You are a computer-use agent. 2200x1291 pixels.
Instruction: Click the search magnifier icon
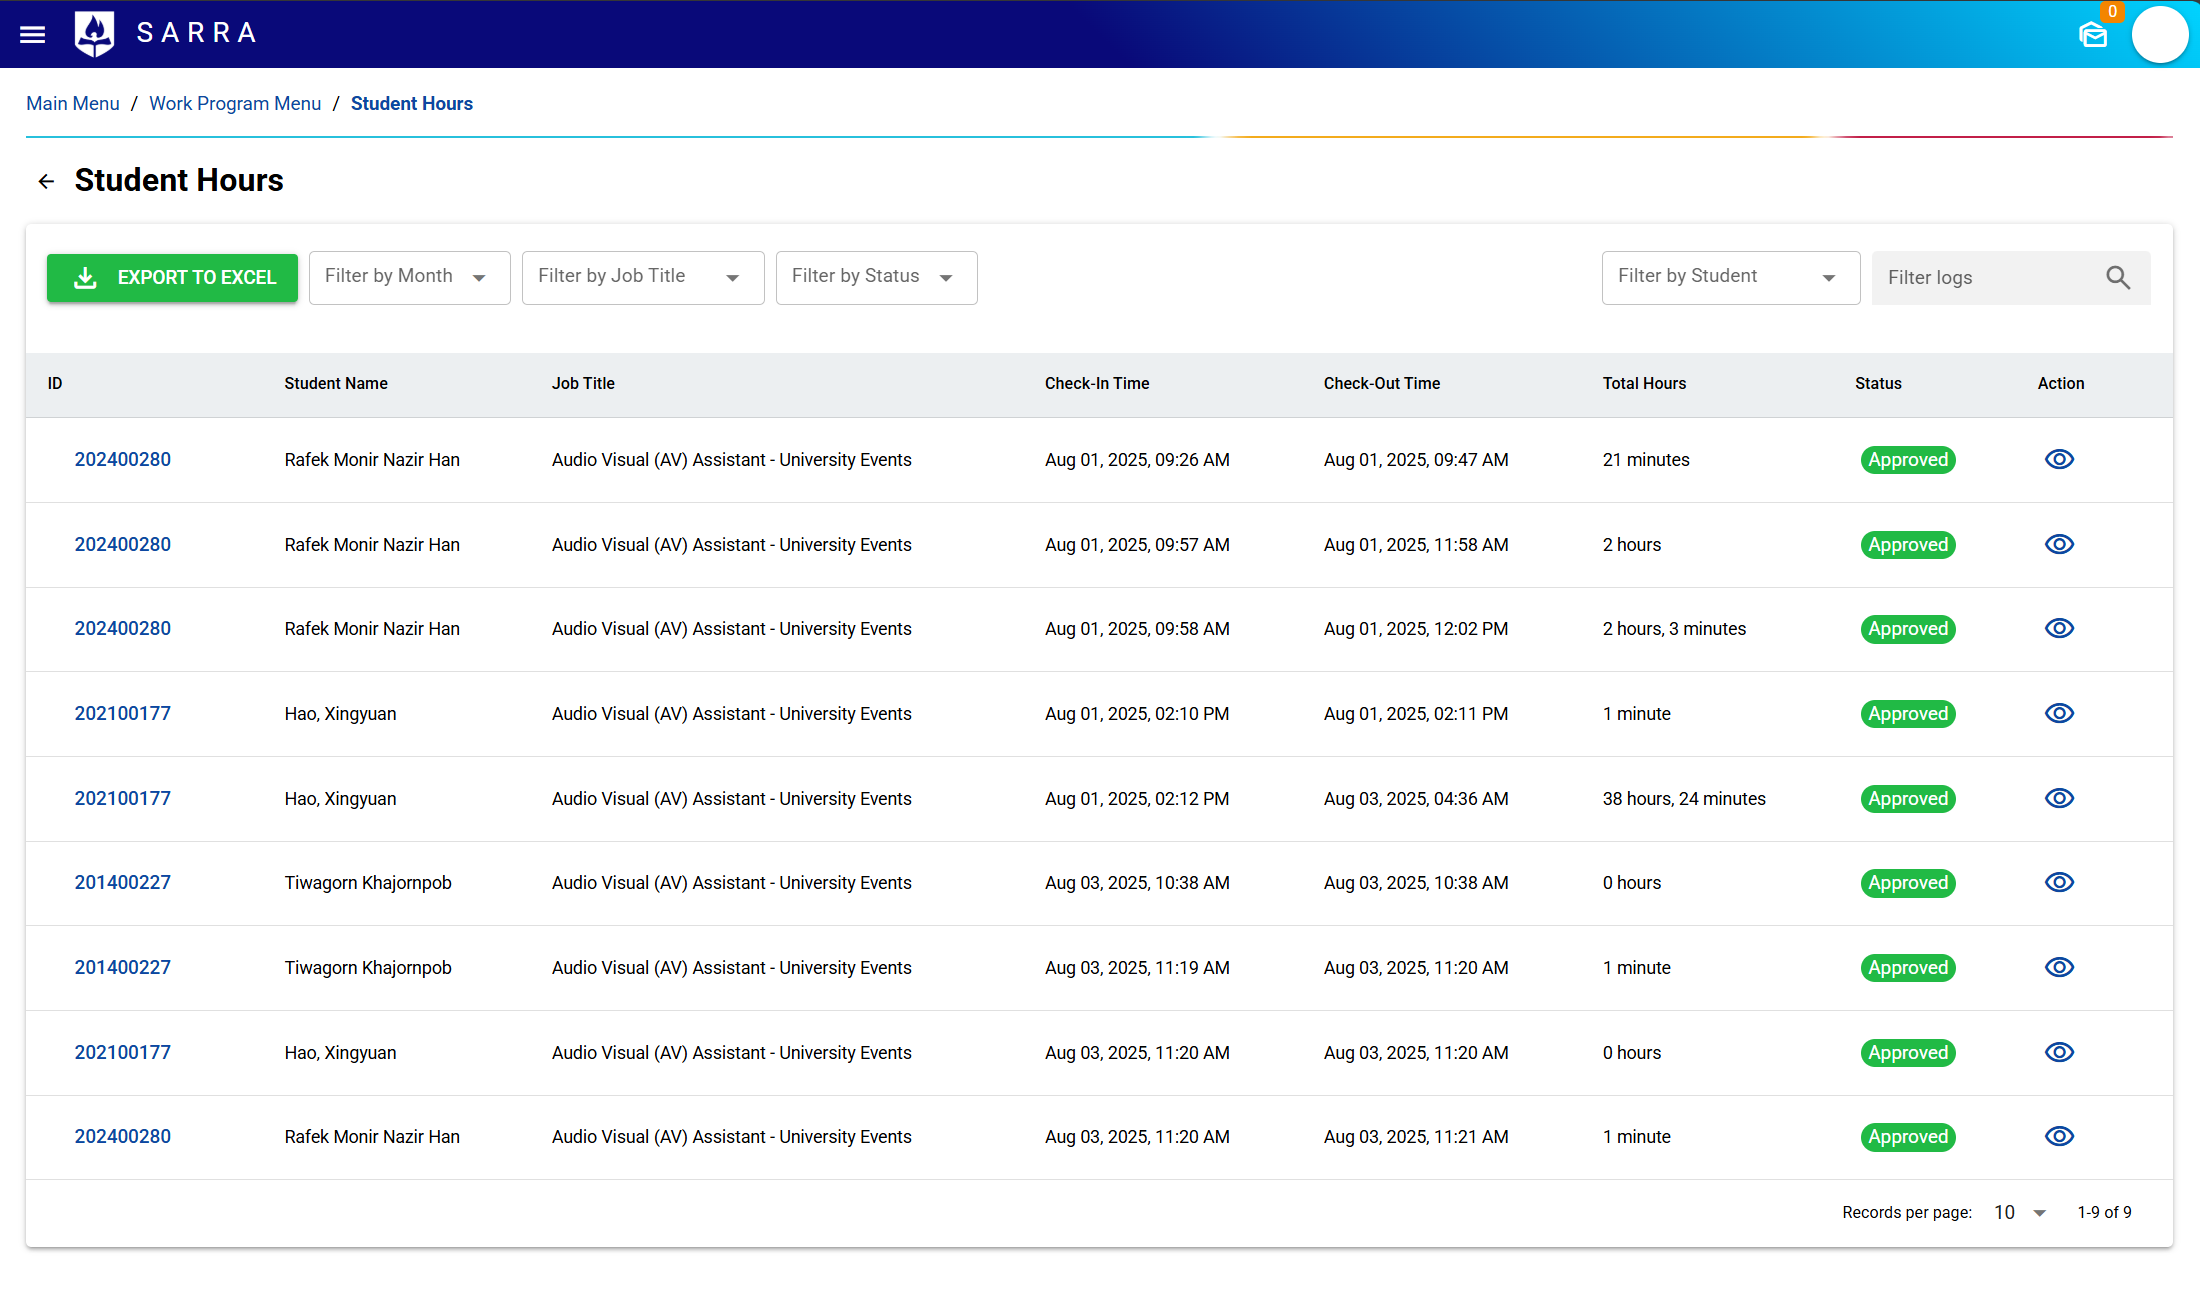pos(2117,278)
